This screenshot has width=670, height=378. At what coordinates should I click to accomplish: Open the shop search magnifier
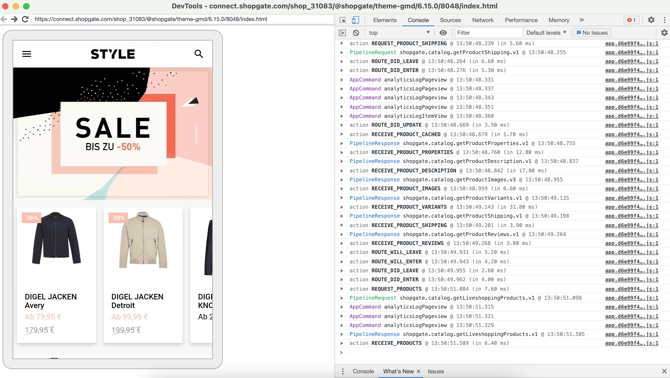[x=199, y=54]
